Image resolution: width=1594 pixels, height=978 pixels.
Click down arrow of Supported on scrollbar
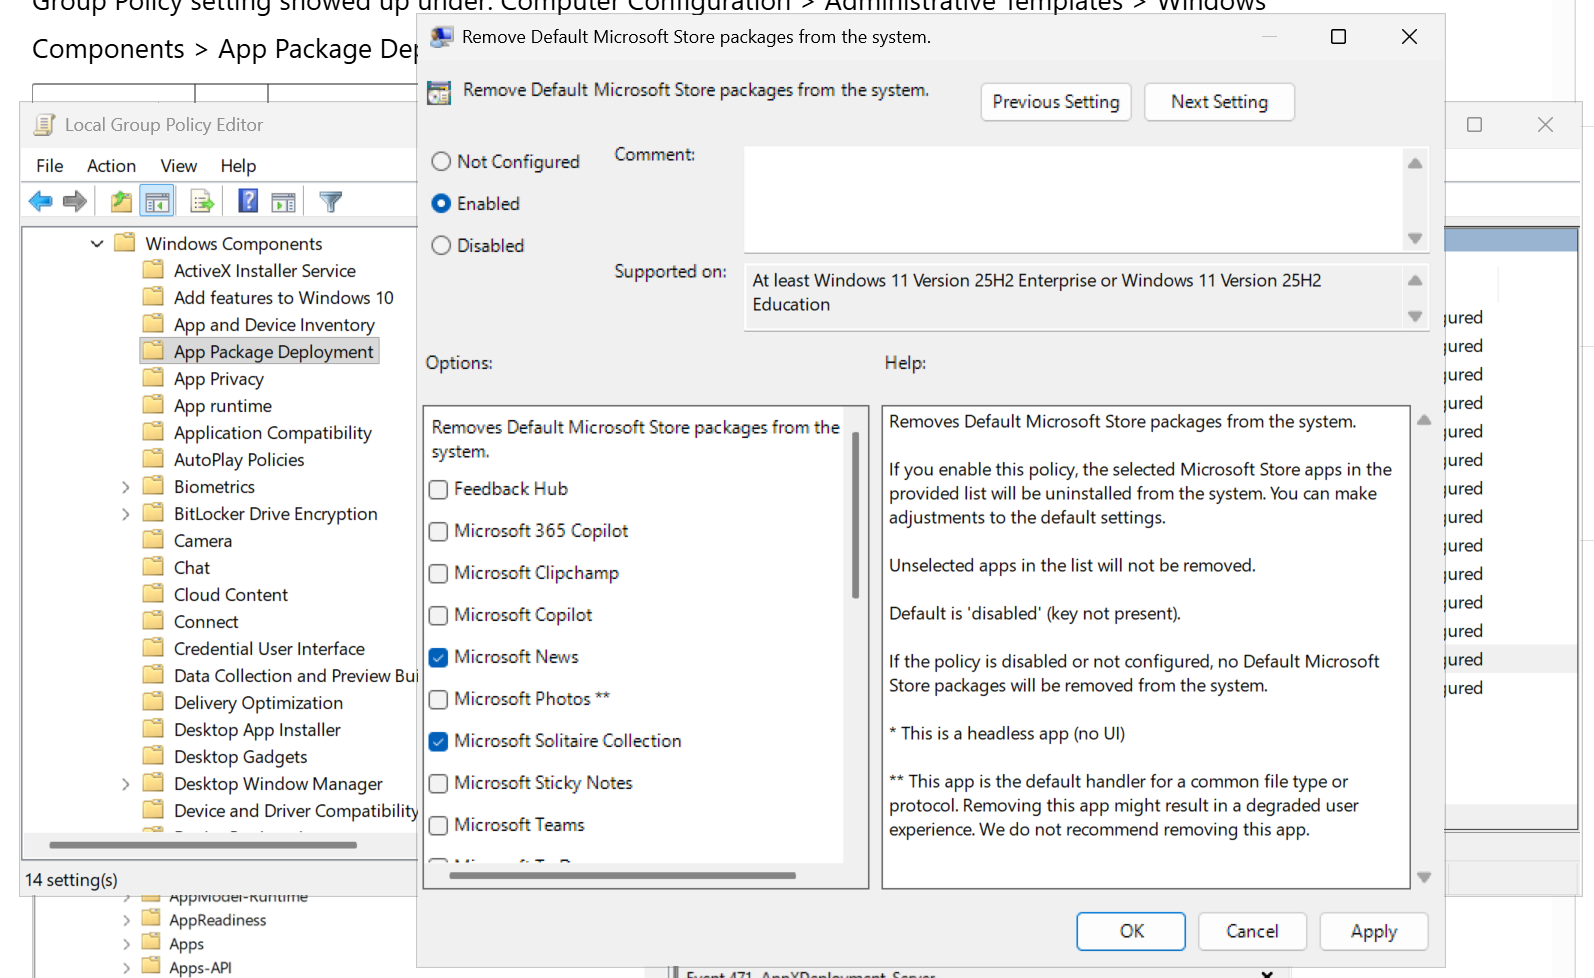pos(1415,316)
